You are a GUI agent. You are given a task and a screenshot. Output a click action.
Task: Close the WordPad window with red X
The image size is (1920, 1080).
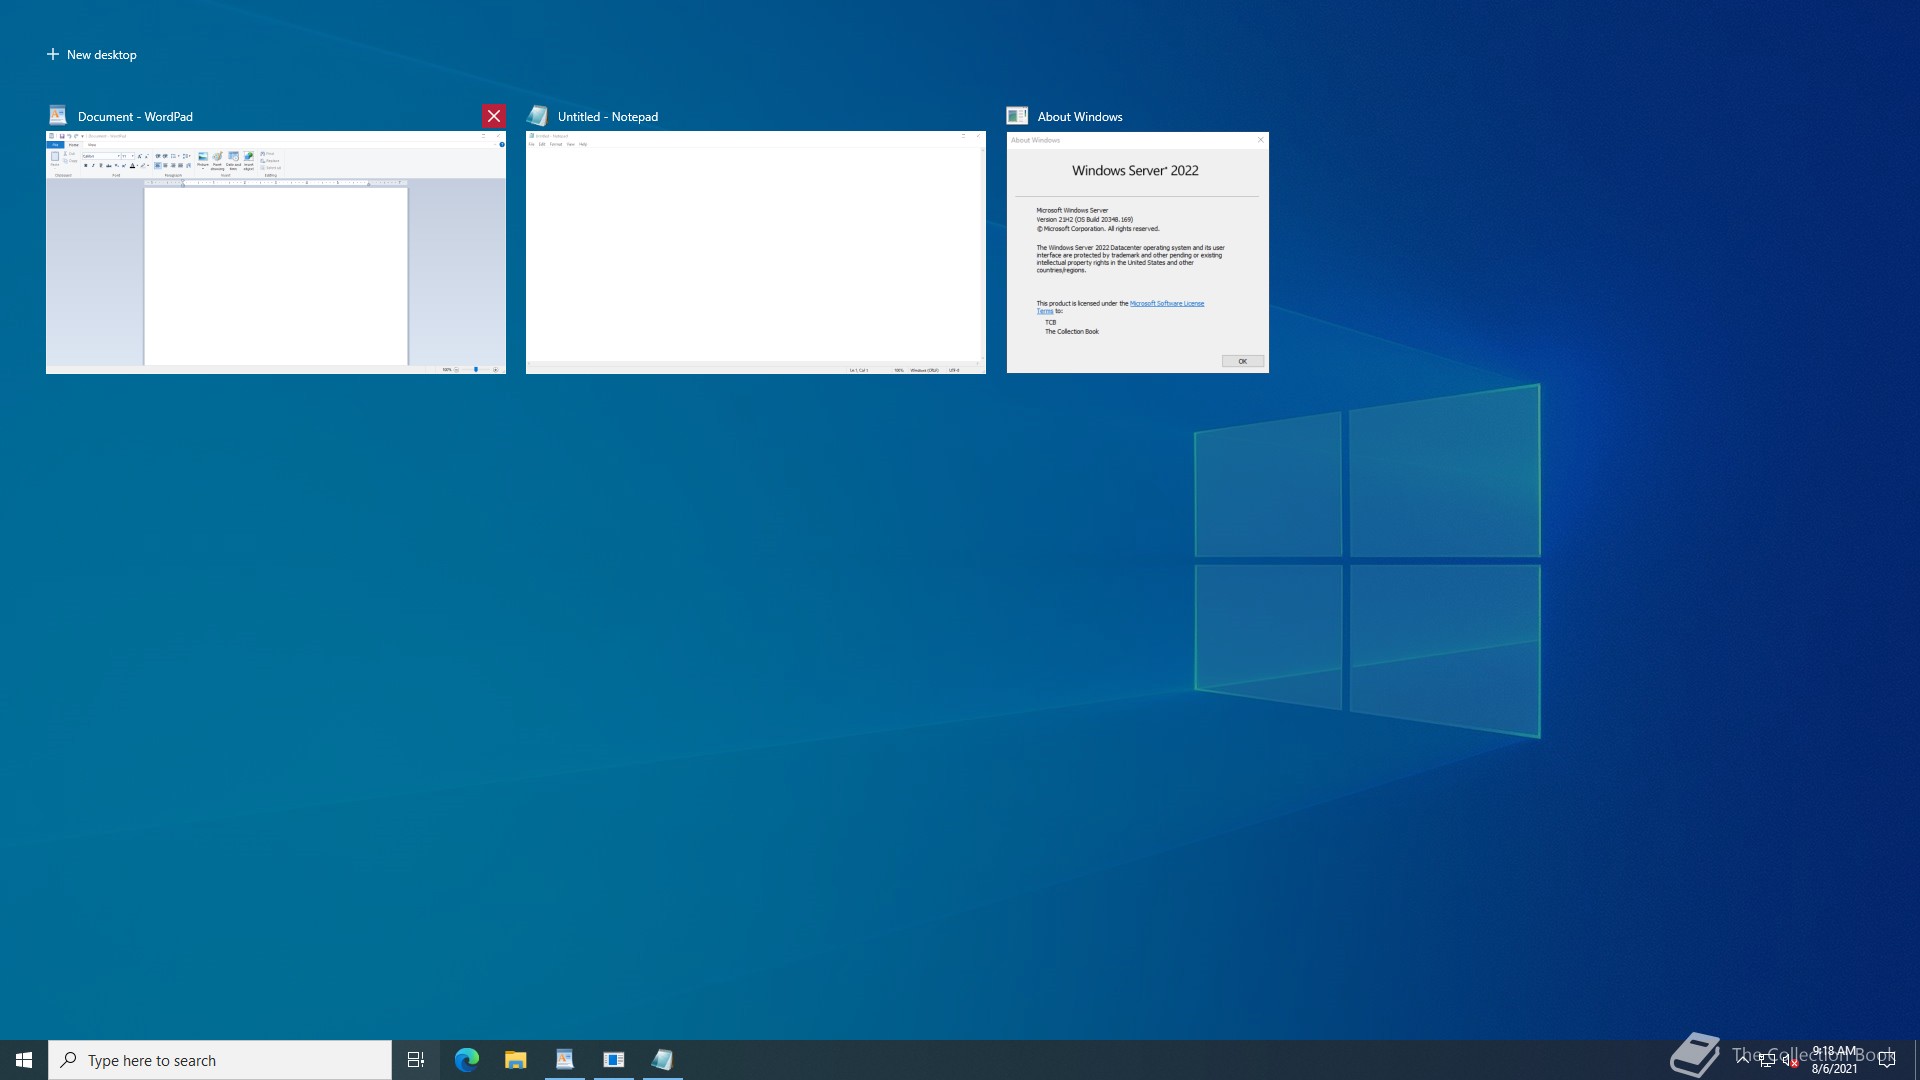point(494,116)
